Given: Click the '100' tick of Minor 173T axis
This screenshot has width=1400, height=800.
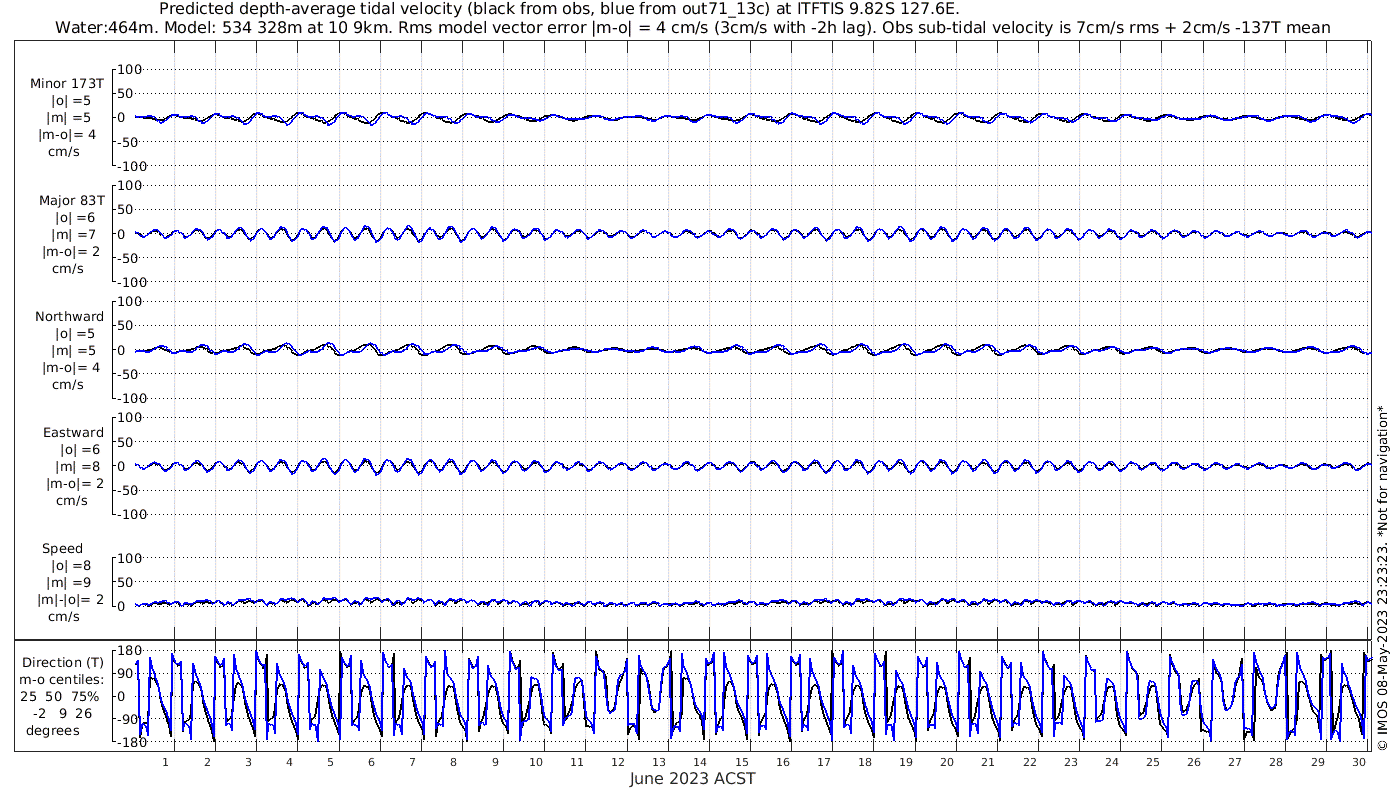Looking at the screenshot, I should pos(131,69).
